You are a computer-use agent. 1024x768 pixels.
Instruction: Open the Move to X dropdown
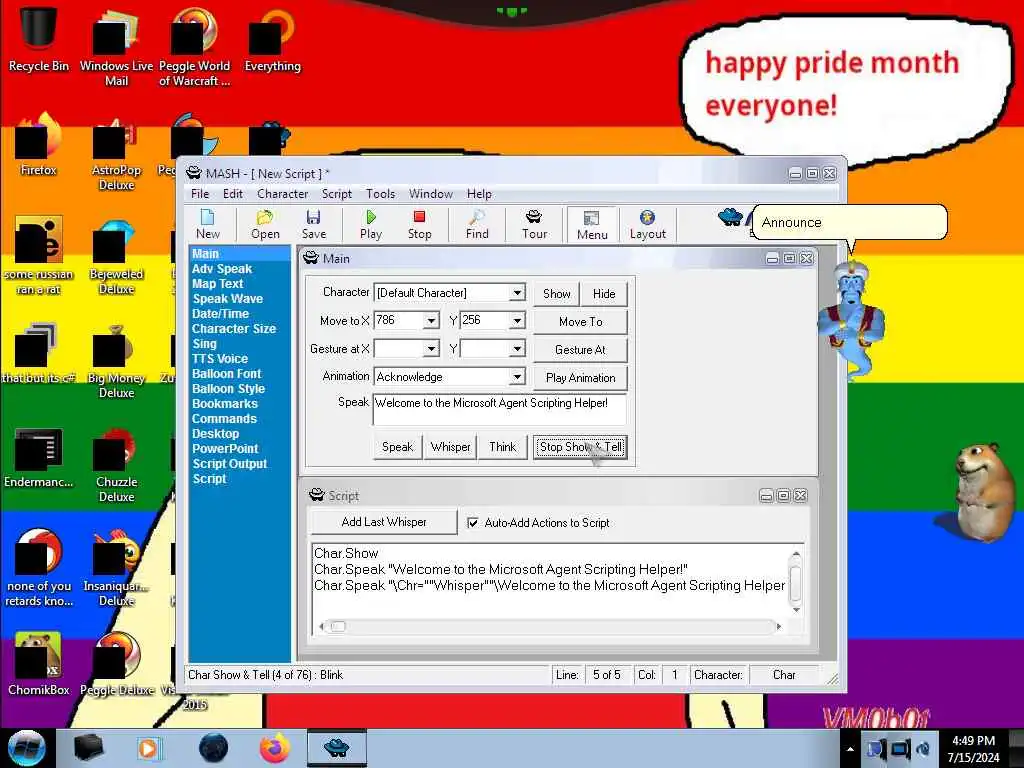[431, 321]
